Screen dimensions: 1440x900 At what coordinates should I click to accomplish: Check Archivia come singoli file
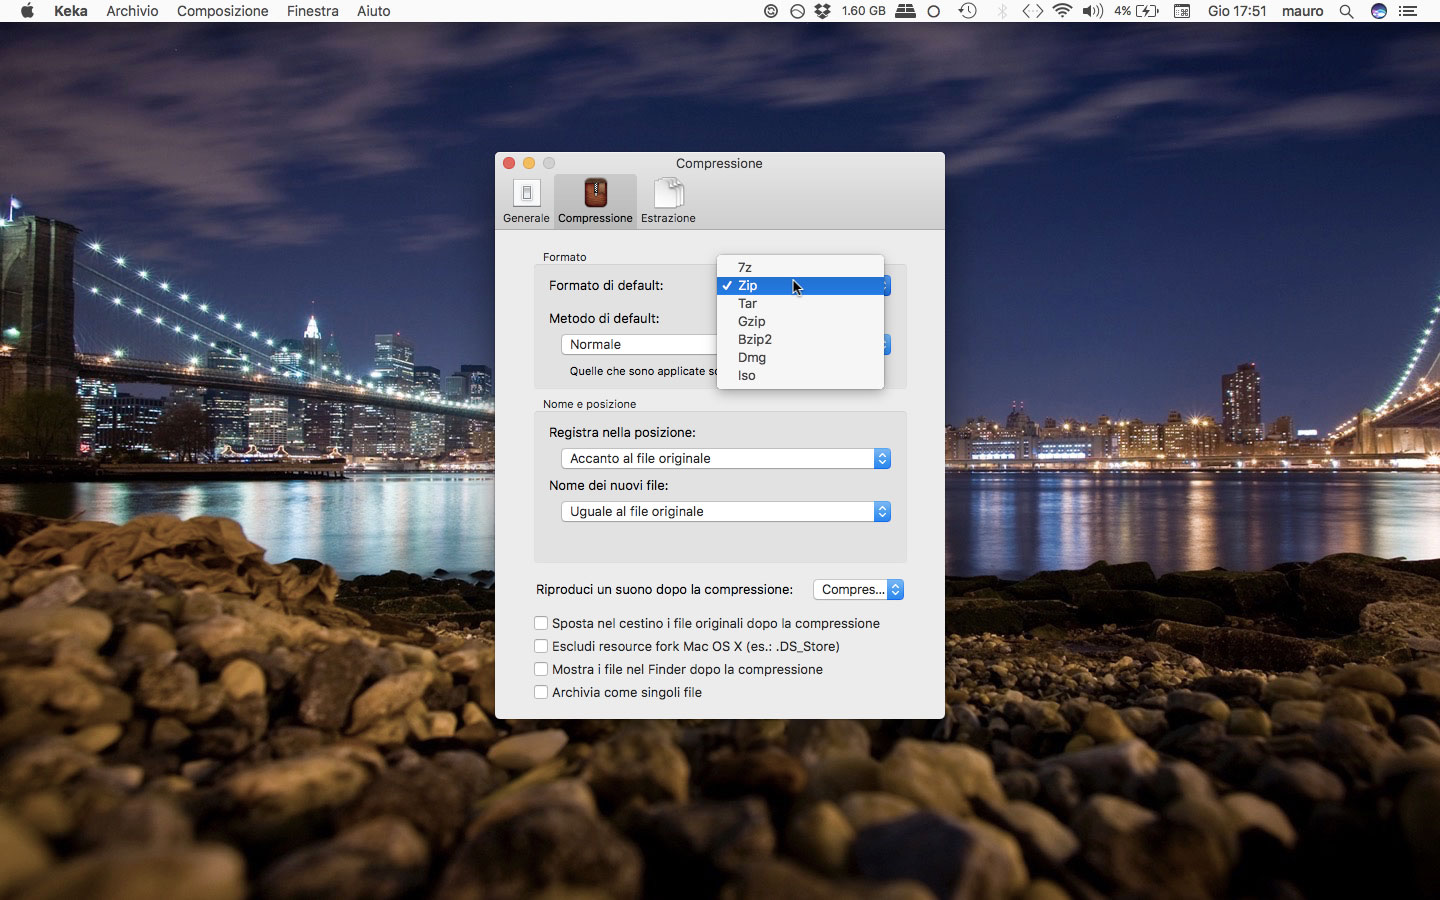coord(541,692)
